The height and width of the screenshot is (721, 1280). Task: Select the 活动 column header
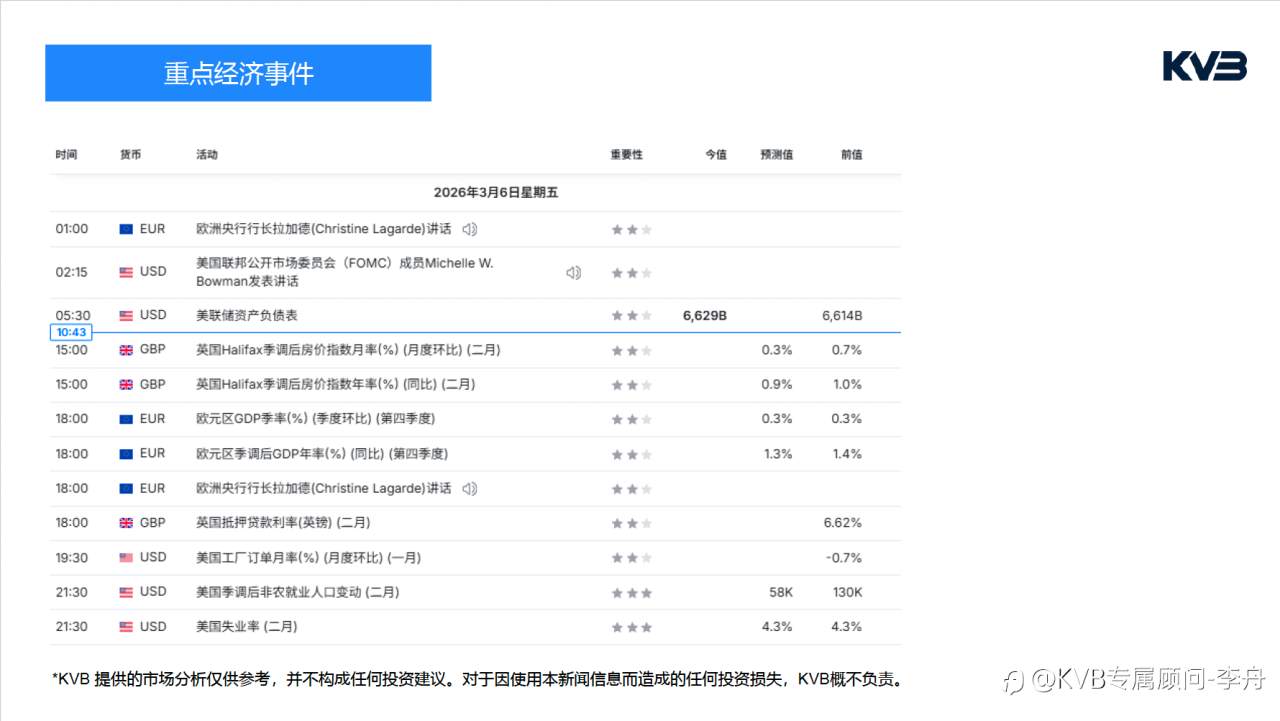click(x=207, y=155)
